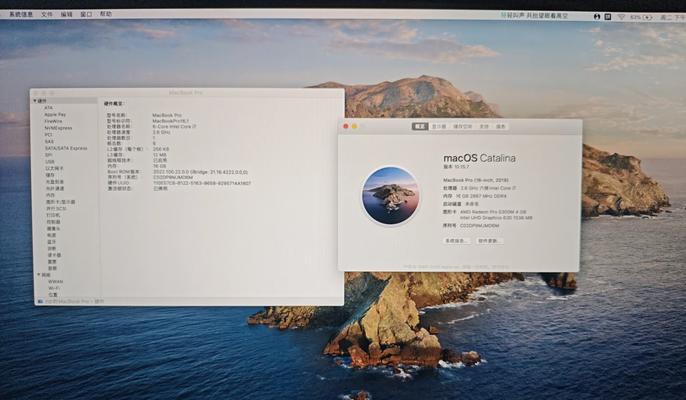Select ATA in the hardware list
686x400 pixels.
tap(48, 108)
